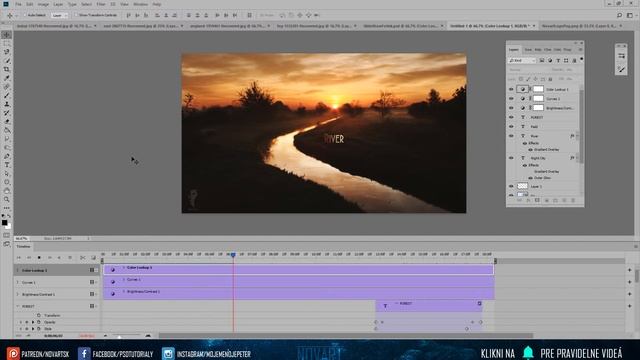This screenshot has height=360, width=640.
Task: Expand Brightness/Contrast 1 track in timeline
Action: 18,294
